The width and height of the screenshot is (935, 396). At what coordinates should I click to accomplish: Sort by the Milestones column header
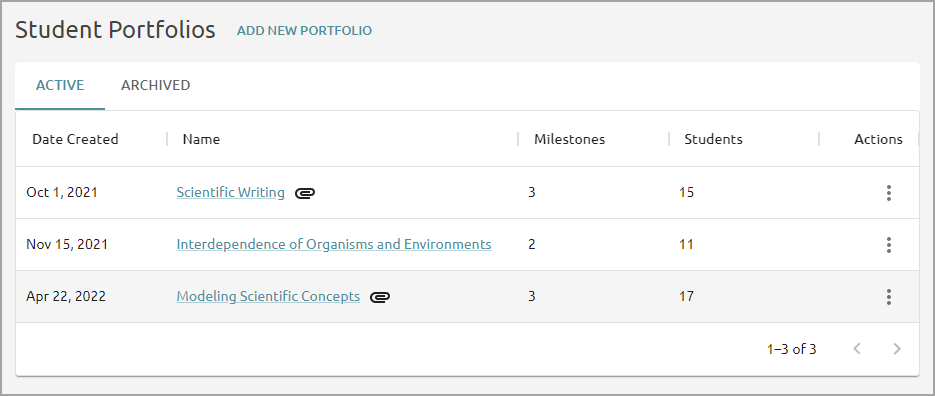(x=569, y=139)
